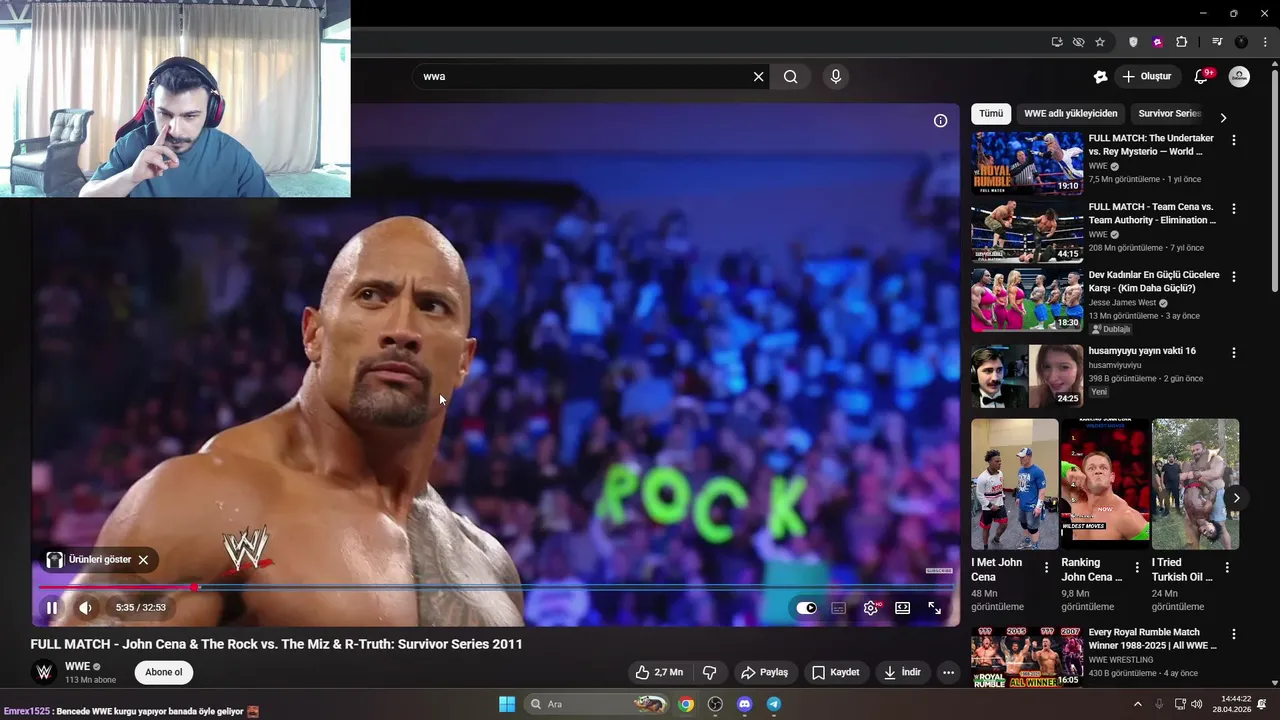
Task: Open OBS Studio from the taskbar
Action: tap(715, 704)
